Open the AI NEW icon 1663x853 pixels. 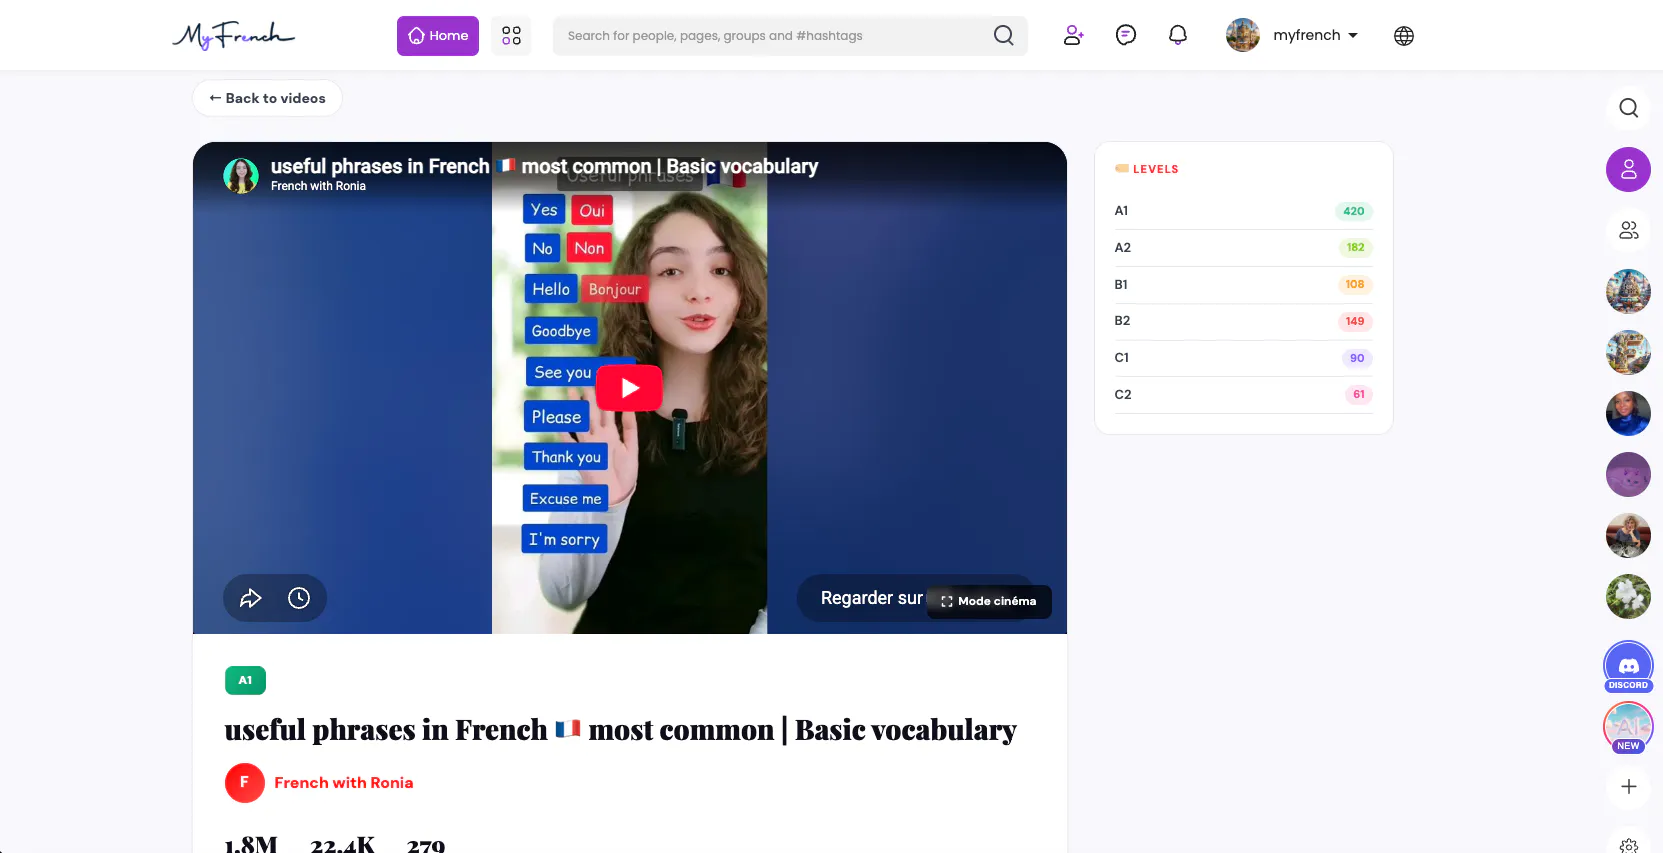click(1628, 727)
